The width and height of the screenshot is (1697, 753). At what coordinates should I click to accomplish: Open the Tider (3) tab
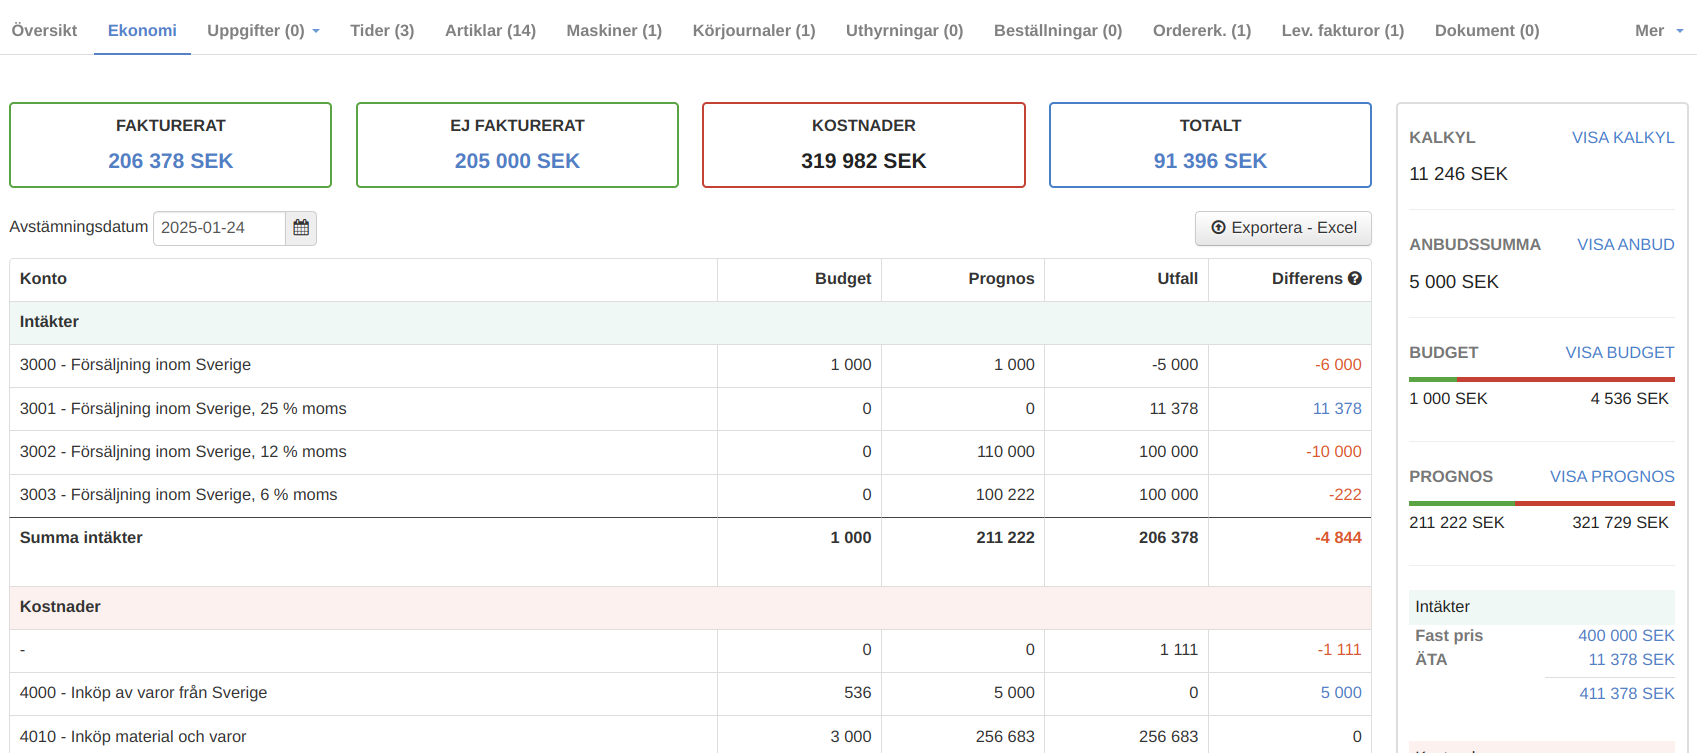(x=382, y=31)
